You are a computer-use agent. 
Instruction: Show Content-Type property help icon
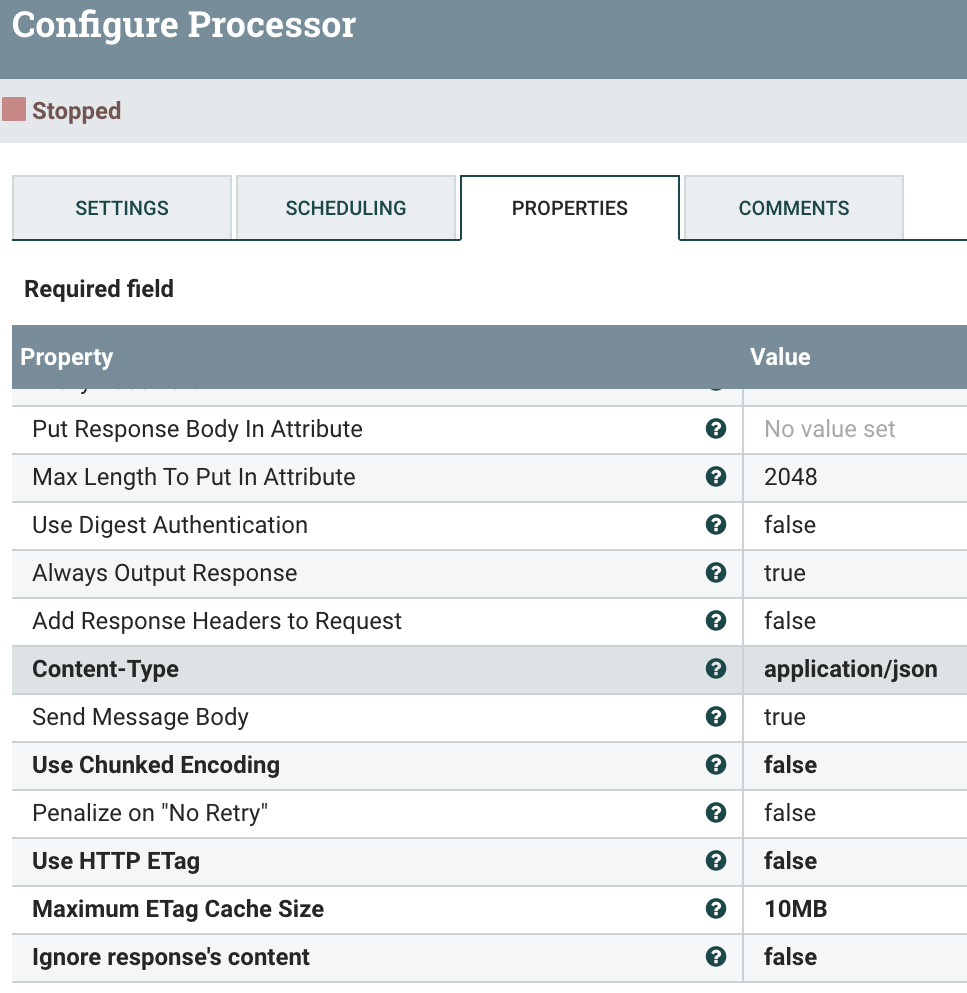coord(715,669)
